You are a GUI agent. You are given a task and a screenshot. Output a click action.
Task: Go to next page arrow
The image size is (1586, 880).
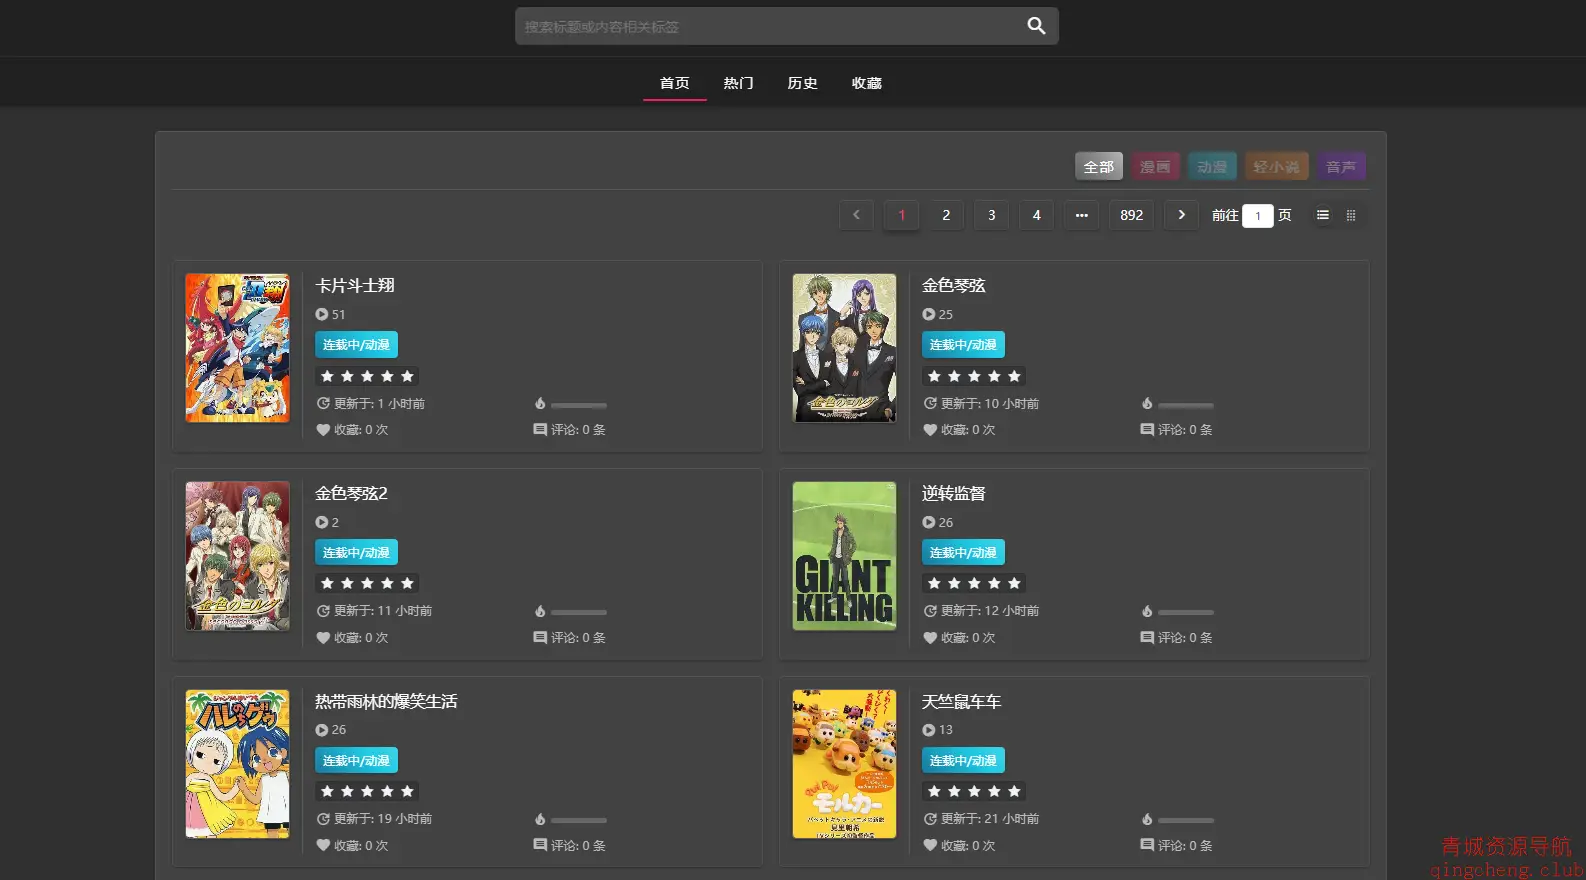pos(1181,215)
